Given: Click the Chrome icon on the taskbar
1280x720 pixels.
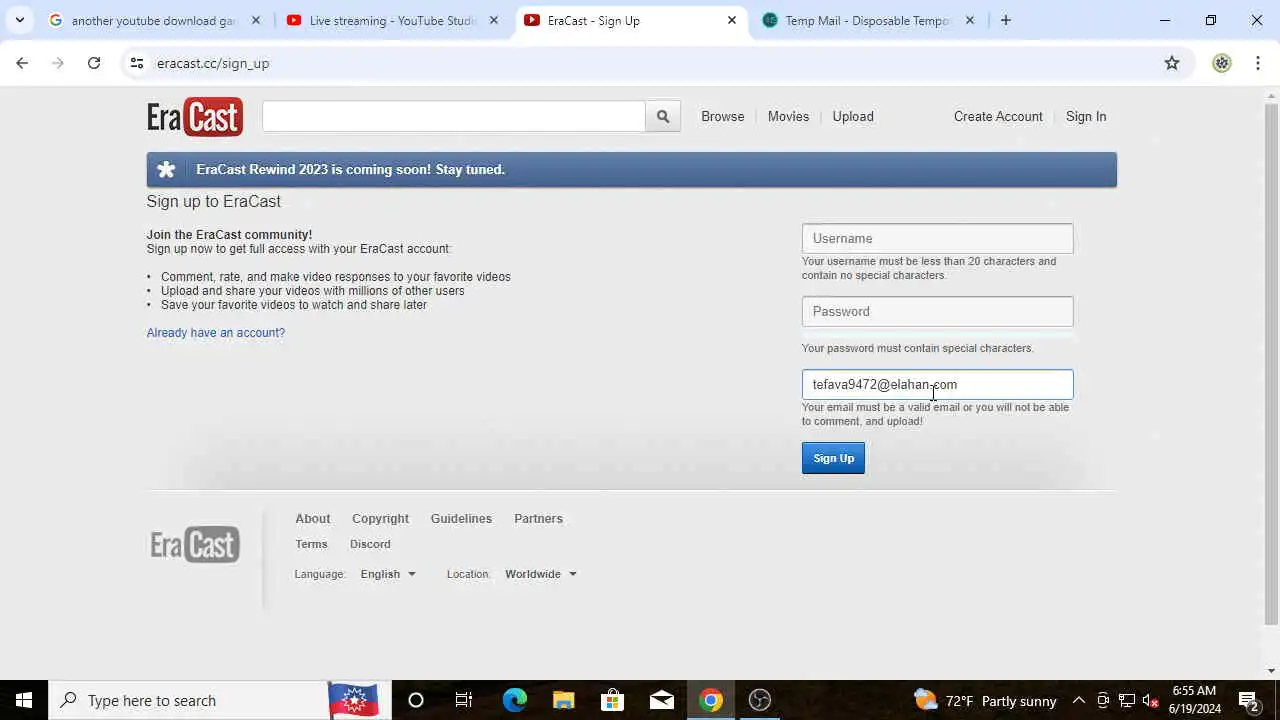Looking at the screenshot, I should point(711,700).
